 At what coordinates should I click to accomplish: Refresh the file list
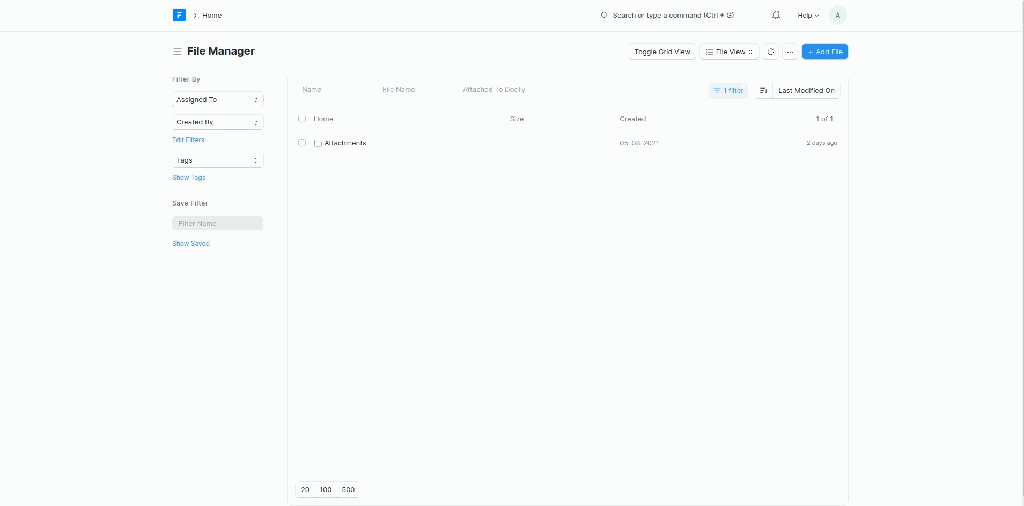pyautogui.click(x=771, y=52)
